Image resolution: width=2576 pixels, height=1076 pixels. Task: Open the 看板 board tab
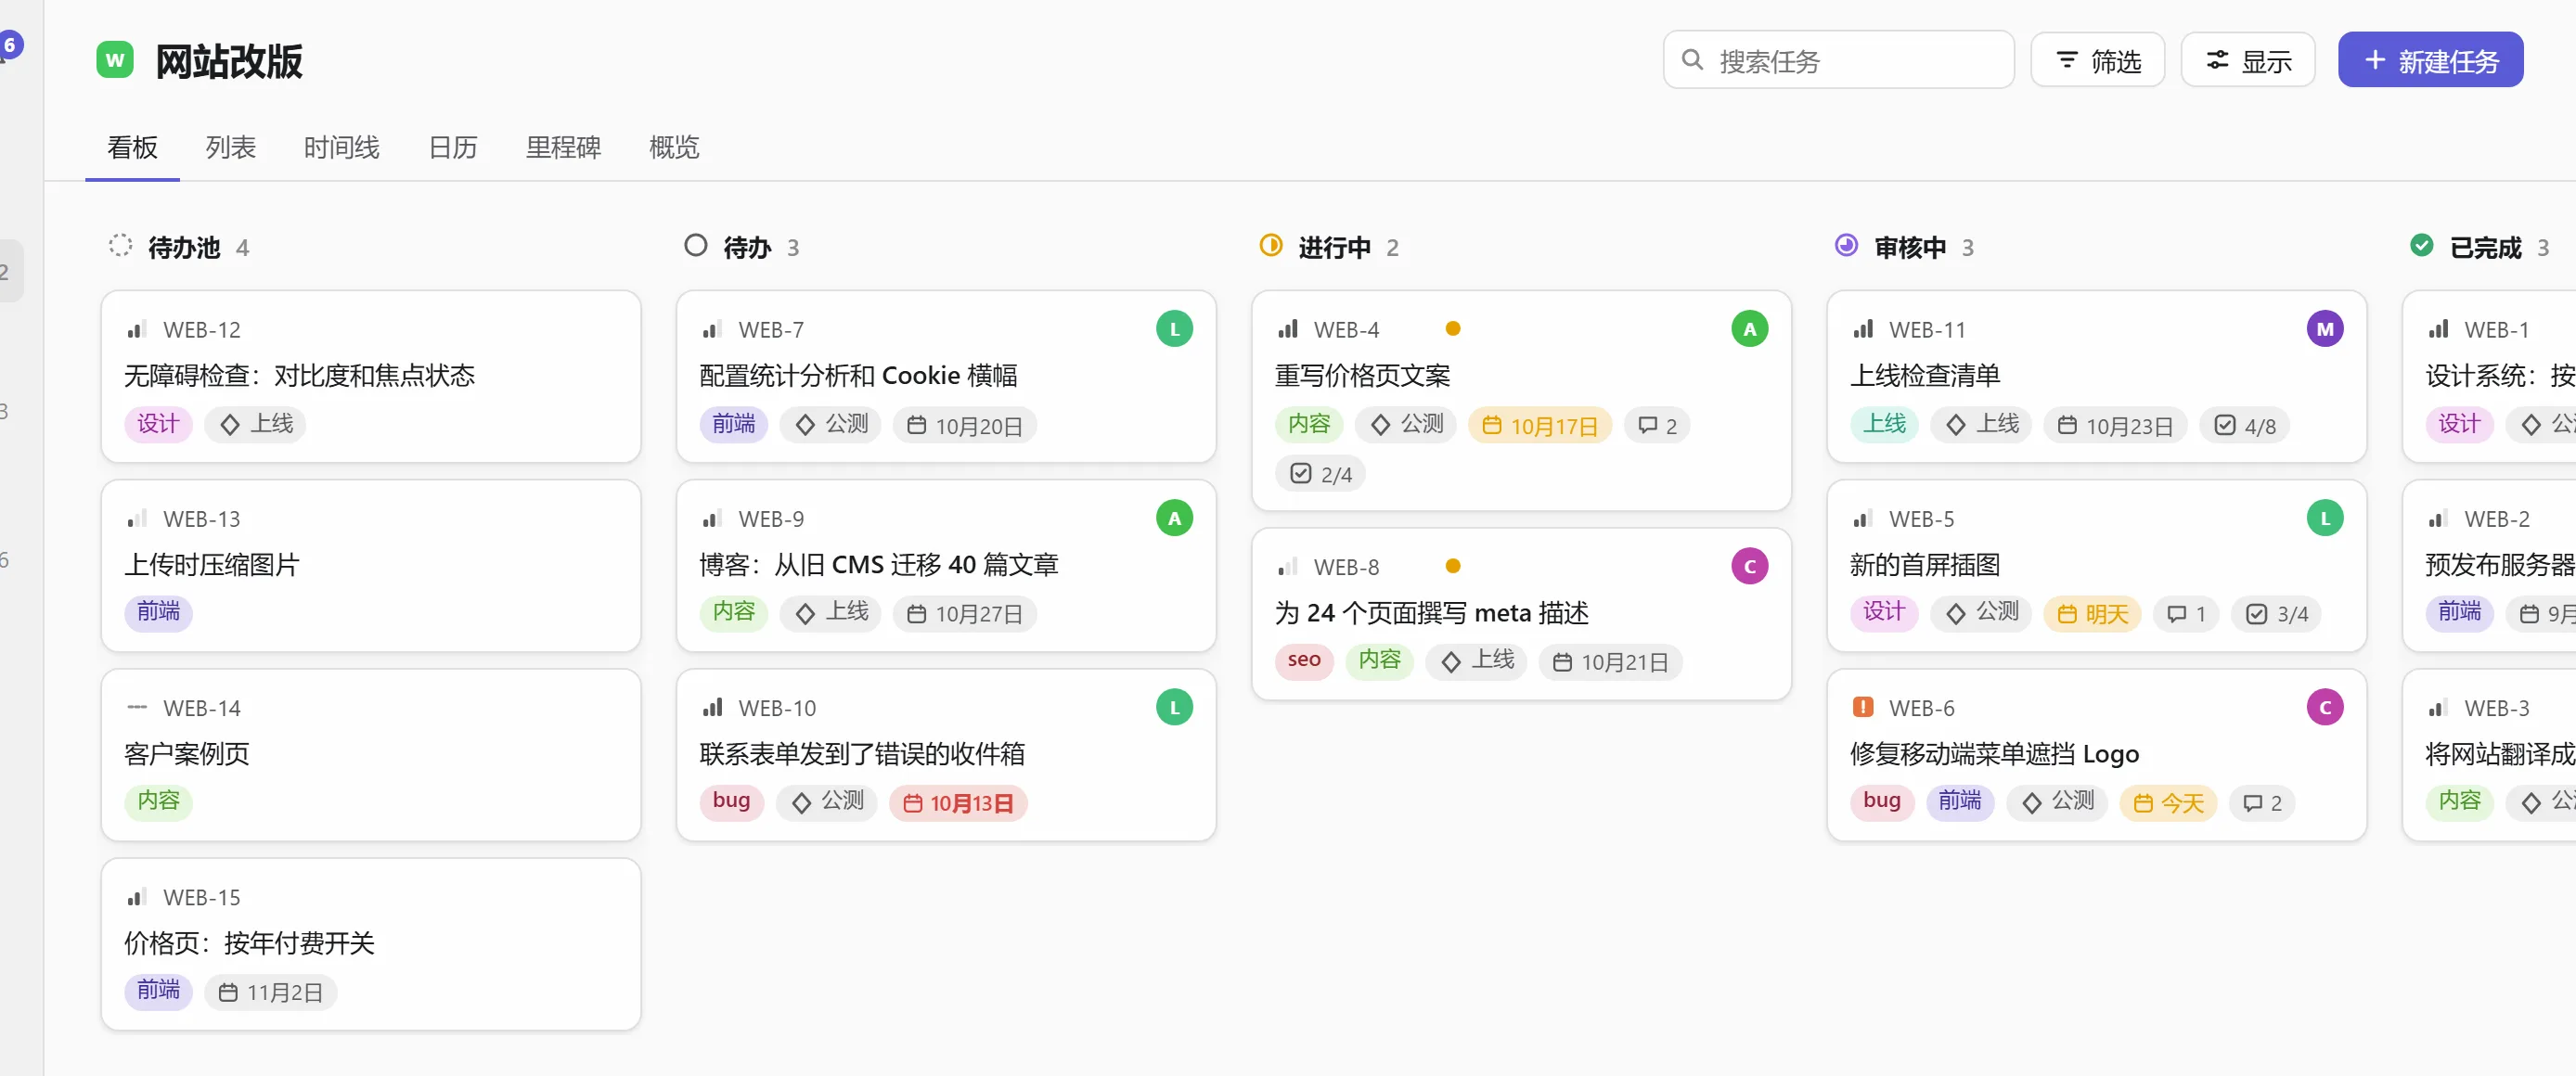(132, 147)
